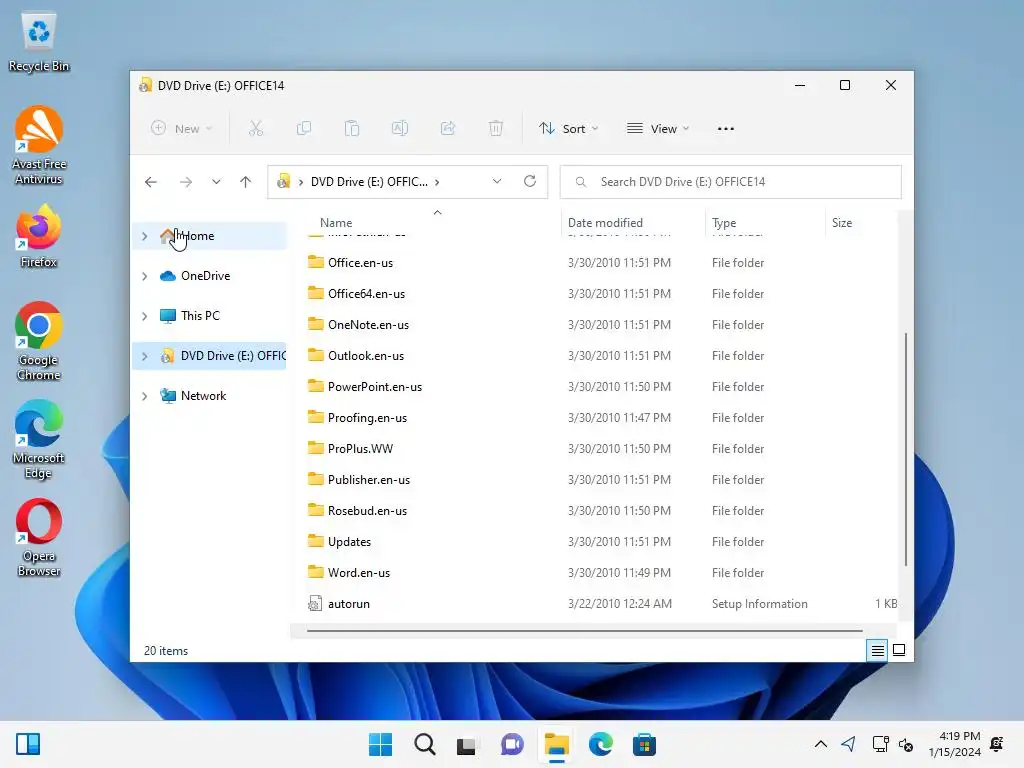The image size is (1024, 768).
Task: Open clock and date in system tray
Action: 955,744
